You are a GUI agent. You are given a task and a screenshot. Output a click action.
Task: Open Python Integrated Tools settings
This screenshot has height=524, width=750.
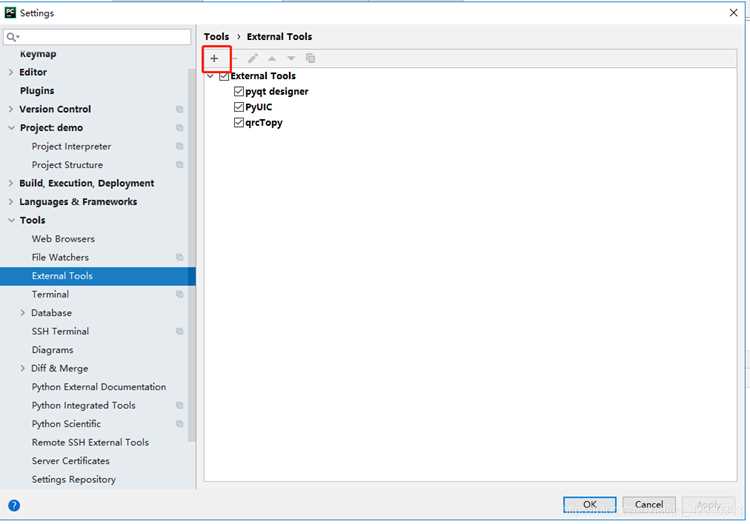pos(84,405)
